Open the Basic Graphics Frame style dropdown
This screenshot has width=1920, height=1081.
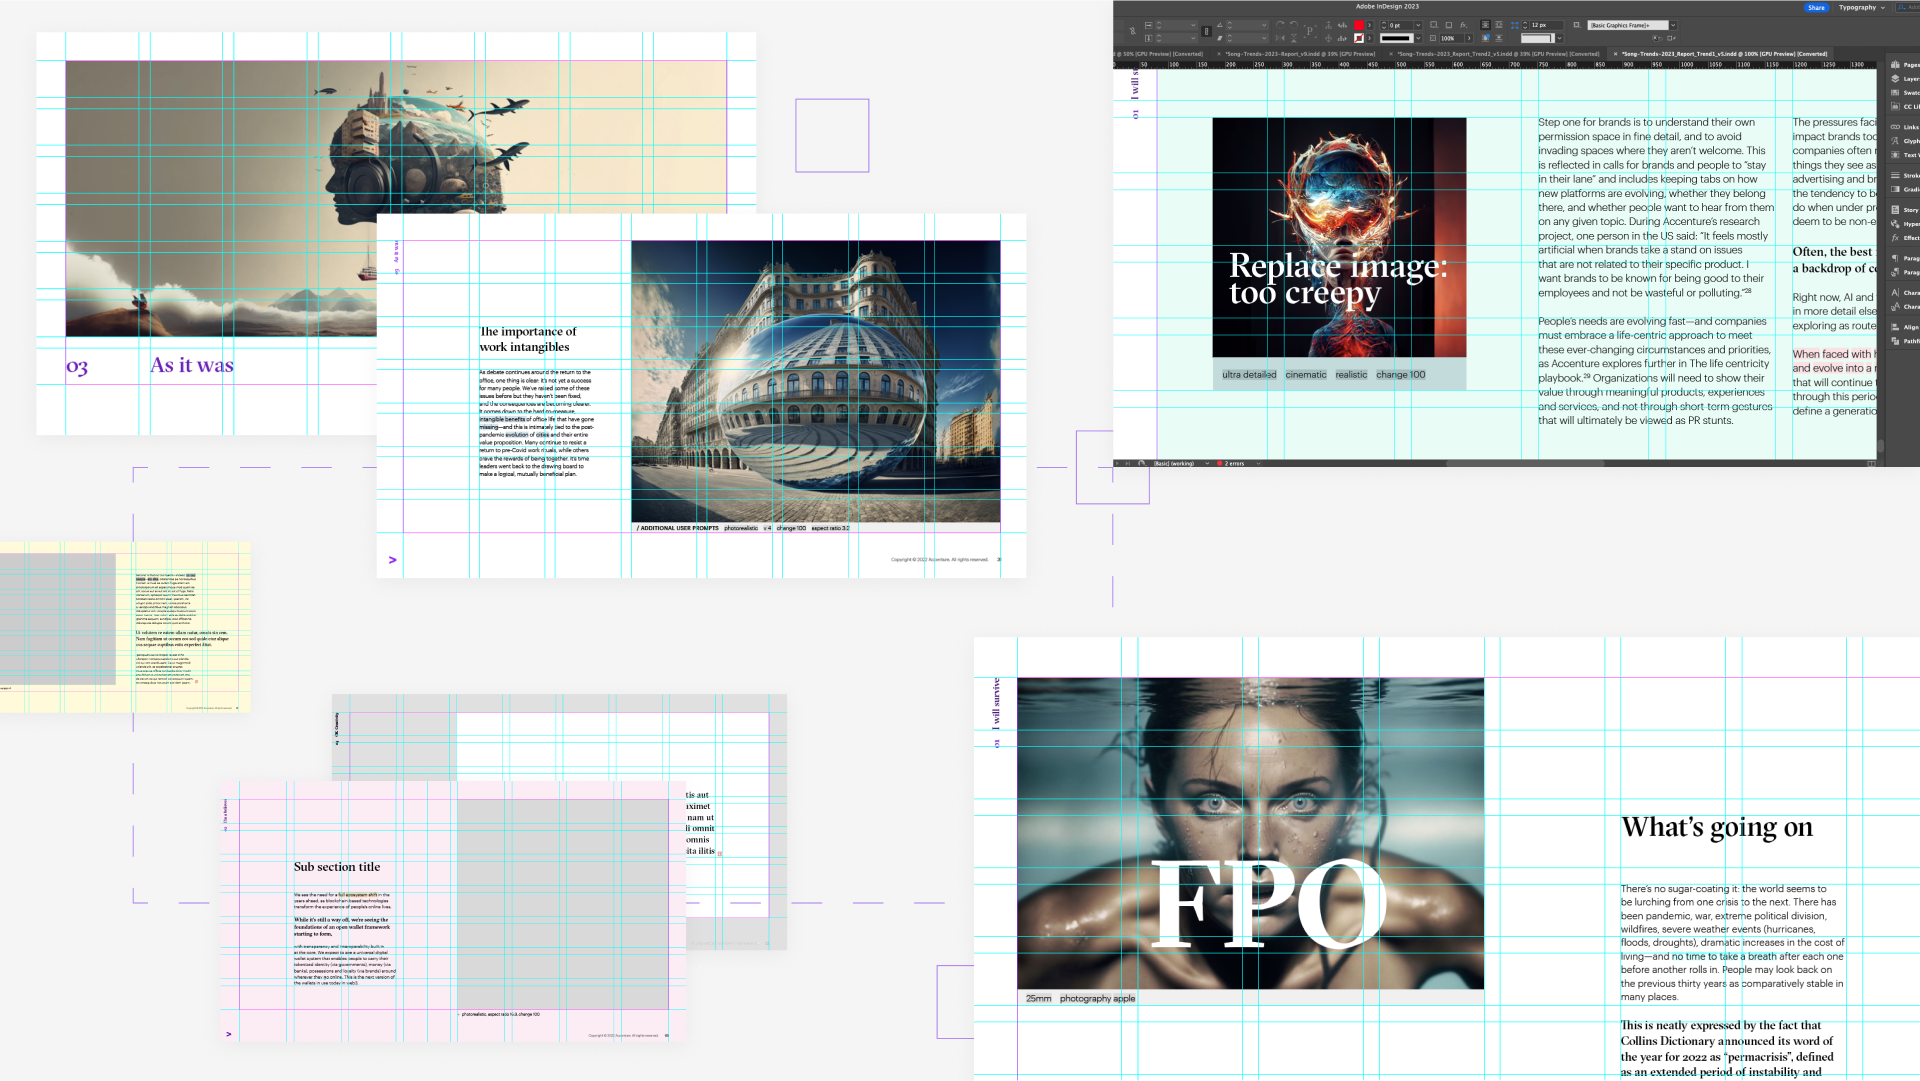click(1673, 25)
